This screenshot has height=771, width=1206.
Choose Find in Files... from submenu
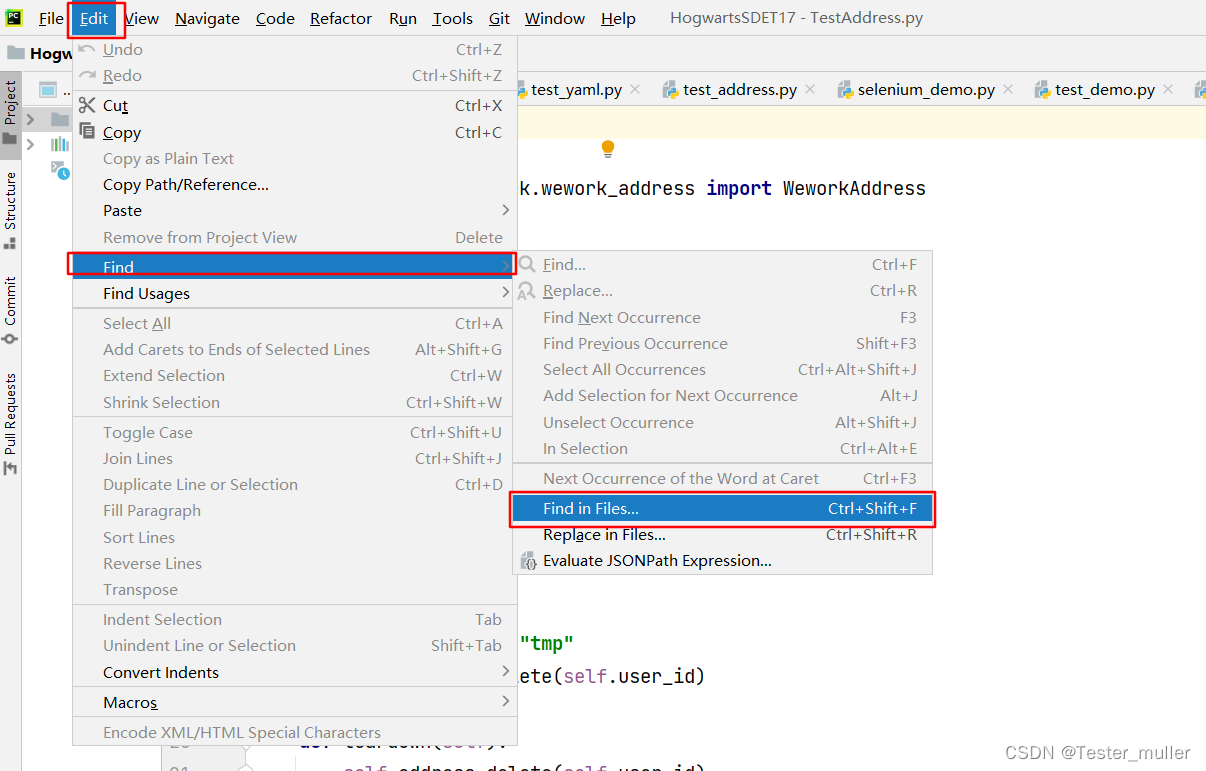(x=722, y=509)
